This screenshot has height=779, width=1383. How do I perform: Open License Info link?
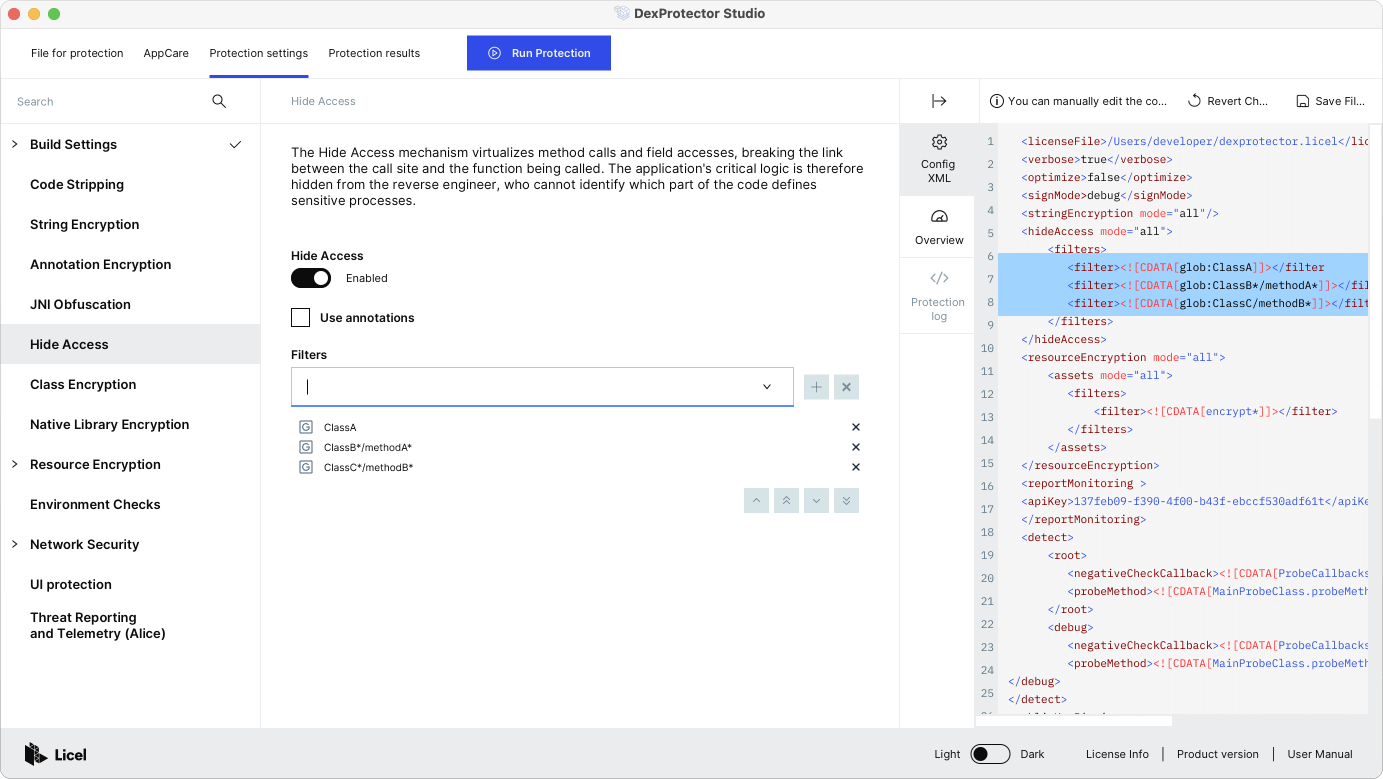point(1117,754)
